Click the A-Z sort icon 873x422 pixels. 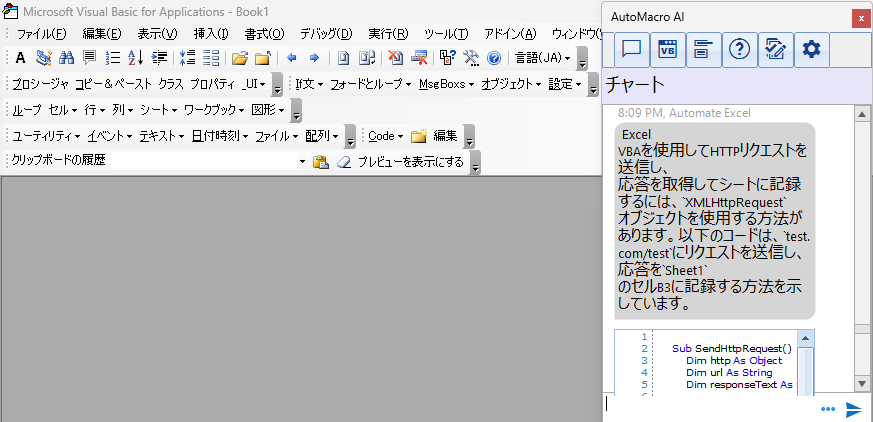136,57
